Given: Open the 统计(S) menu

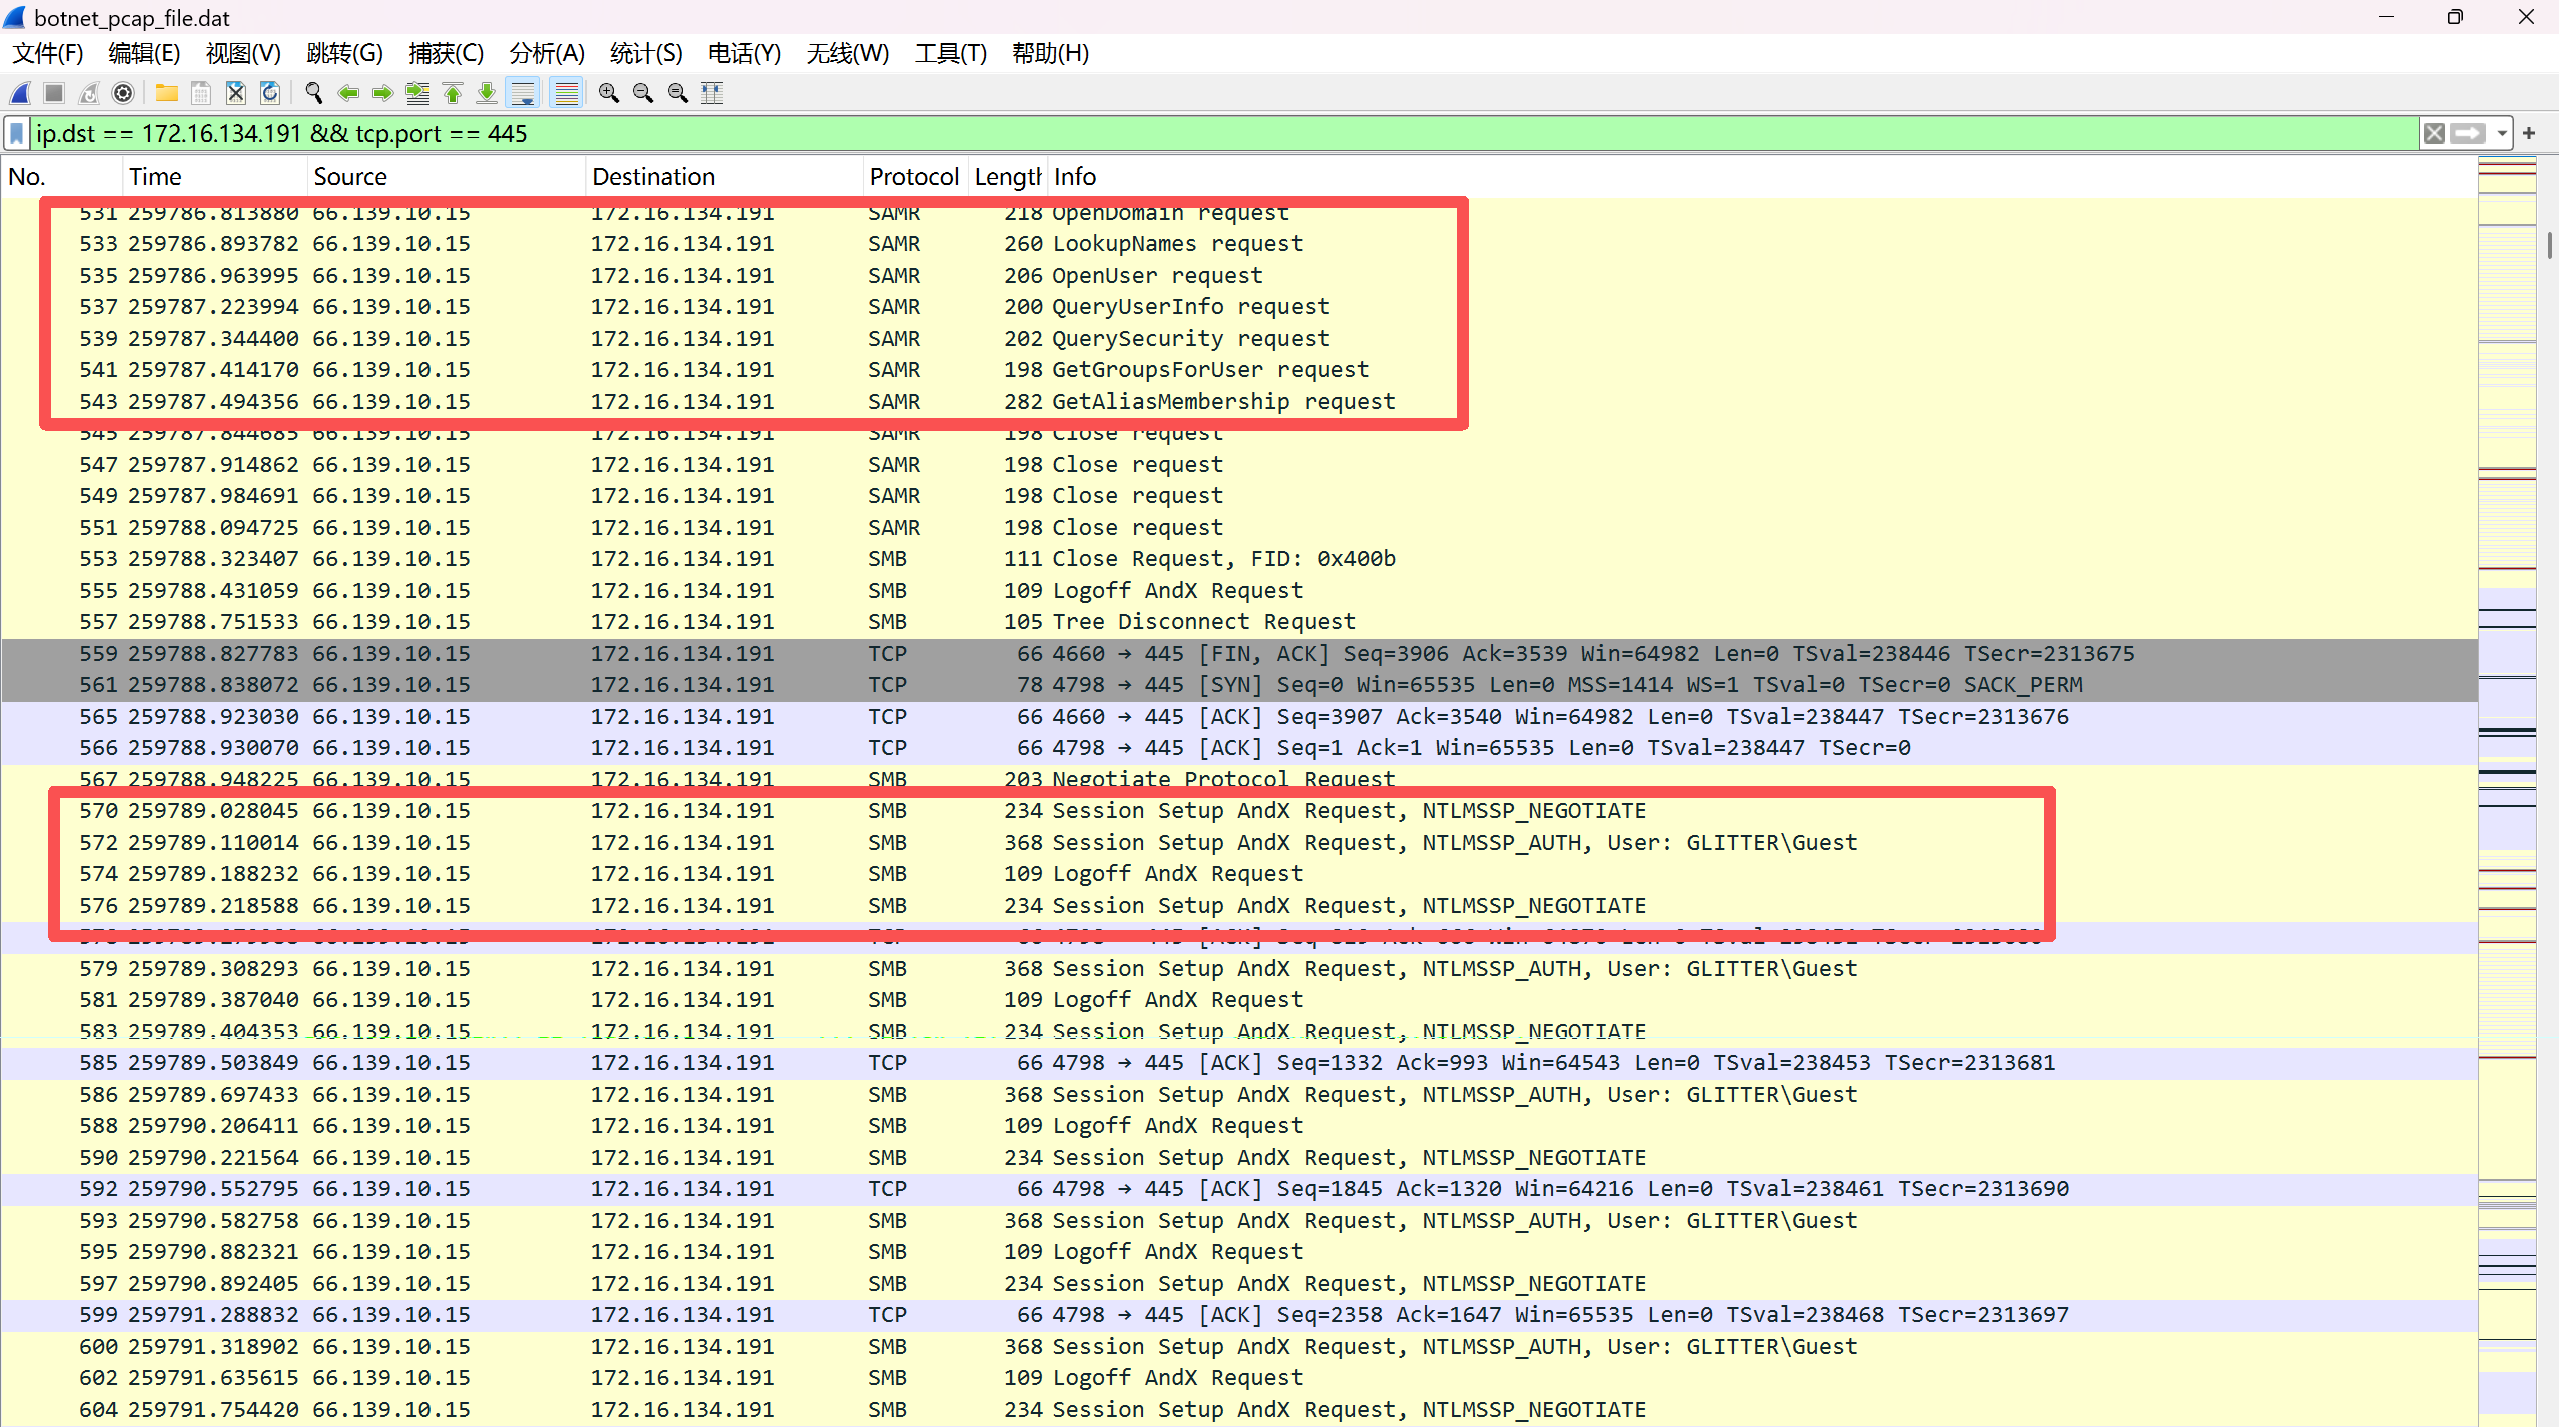Looking at the screenshot, I should pyautogui.click(x=645, y=53).
